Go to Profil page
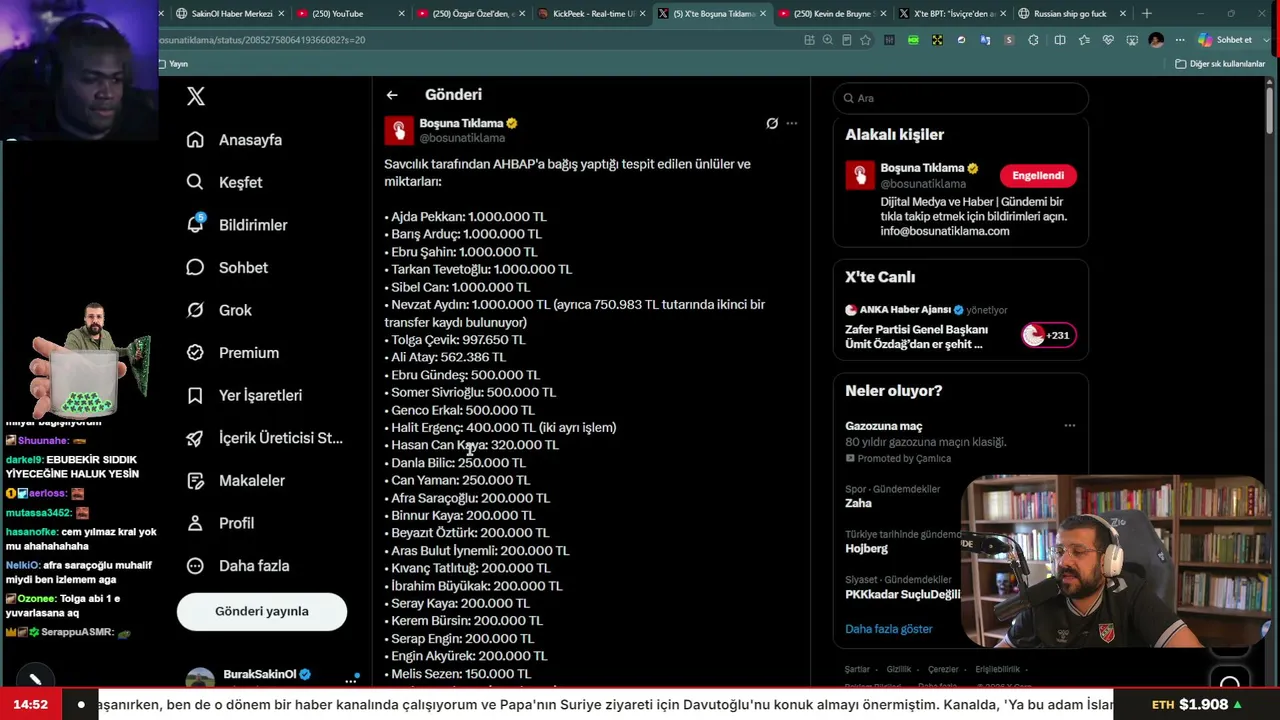Viewport: 1280px width, 720px height. (x=220, y=523)
